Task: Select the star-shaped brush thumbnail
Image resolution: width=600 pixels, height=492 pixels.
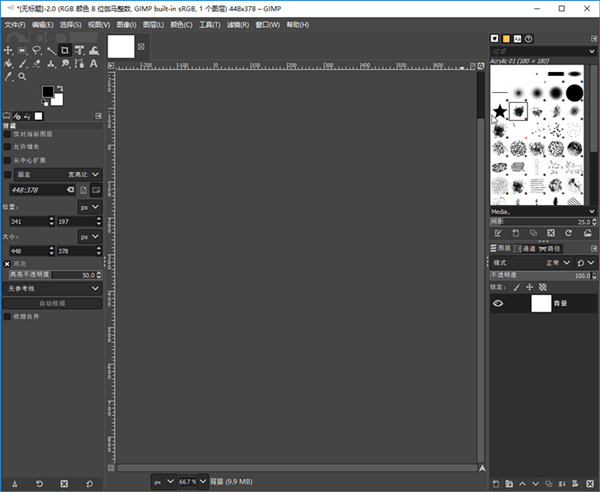Action: pos(498,109)
